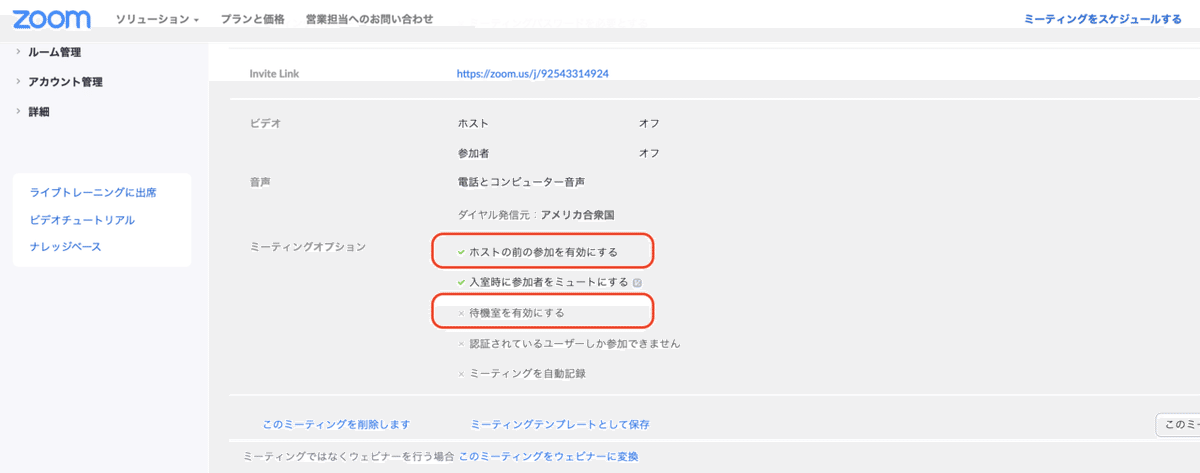Click ミーティングテンプレートとして保存 link
Image resolution: width=1200 pixels, height=473 pixels.
tap(560, 425)
